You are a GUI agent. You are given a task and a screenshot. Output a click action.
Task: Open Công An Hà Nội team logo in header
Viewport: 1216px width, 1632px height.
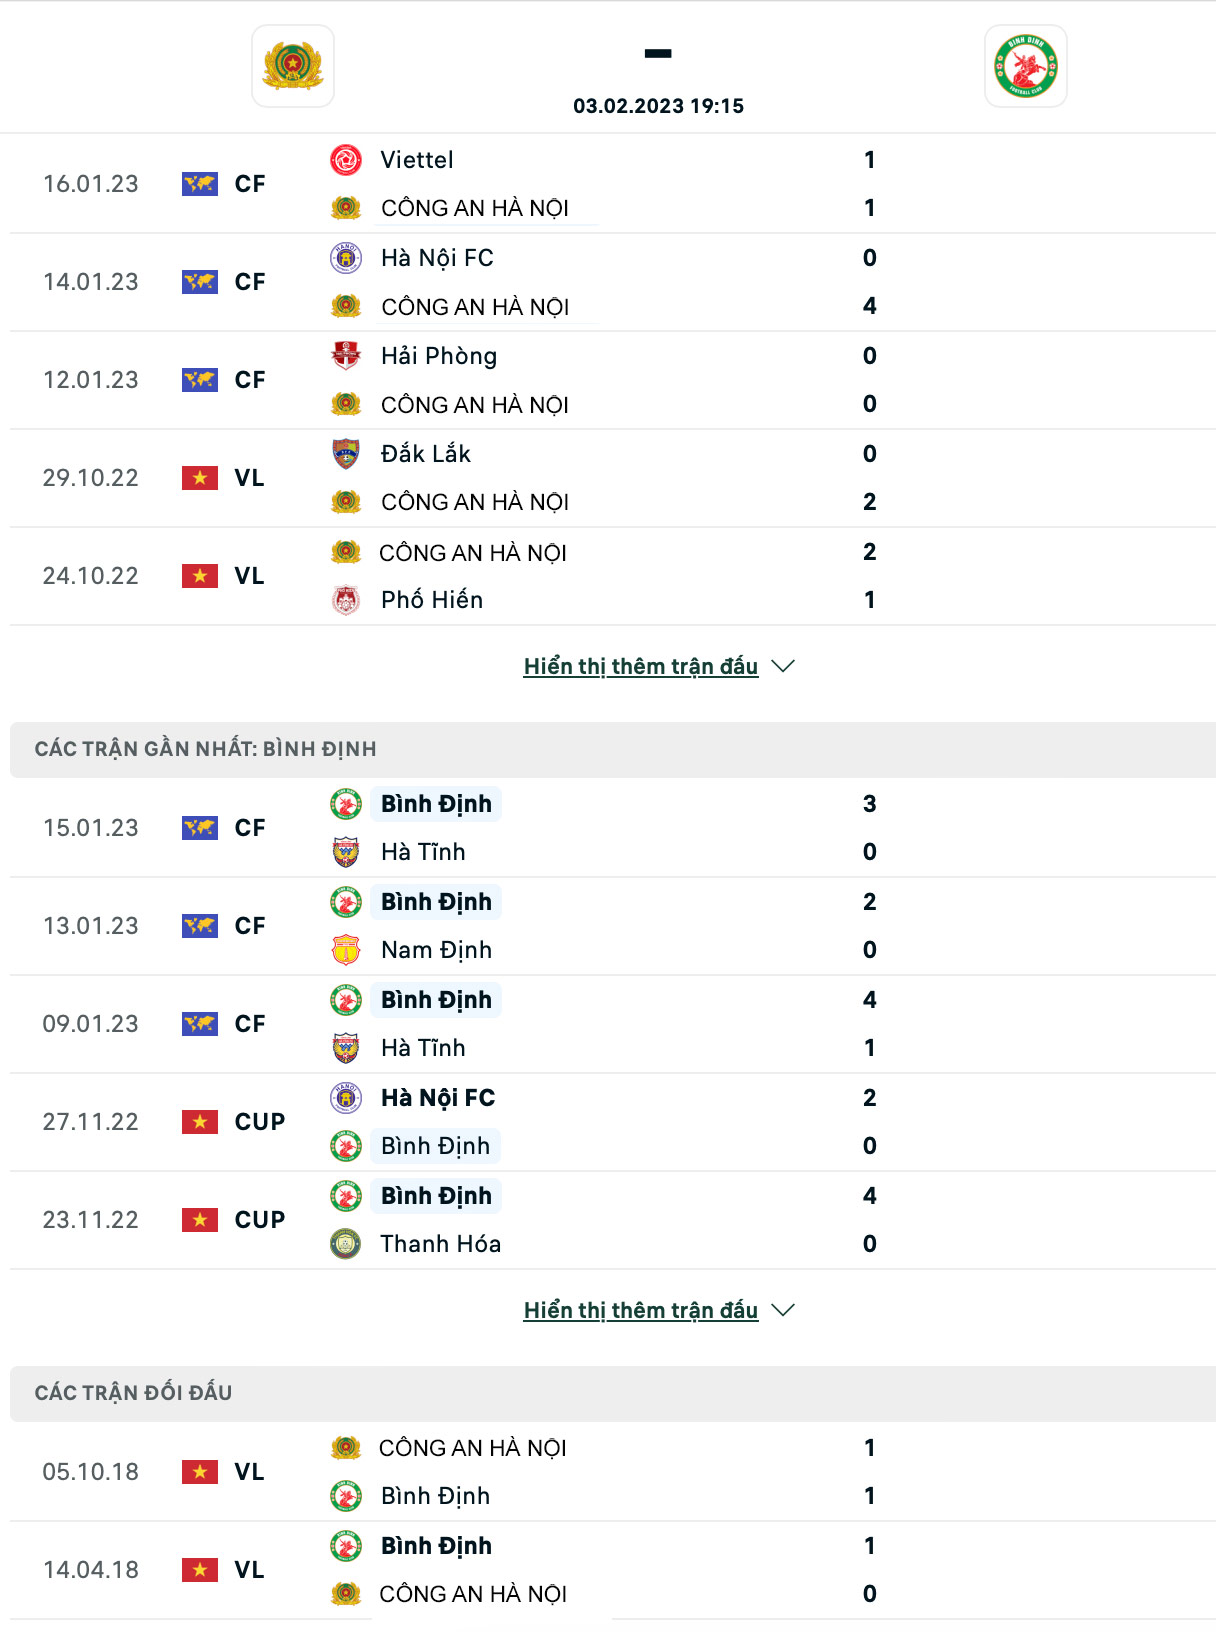pyautogui.click(x=293, y=66)
